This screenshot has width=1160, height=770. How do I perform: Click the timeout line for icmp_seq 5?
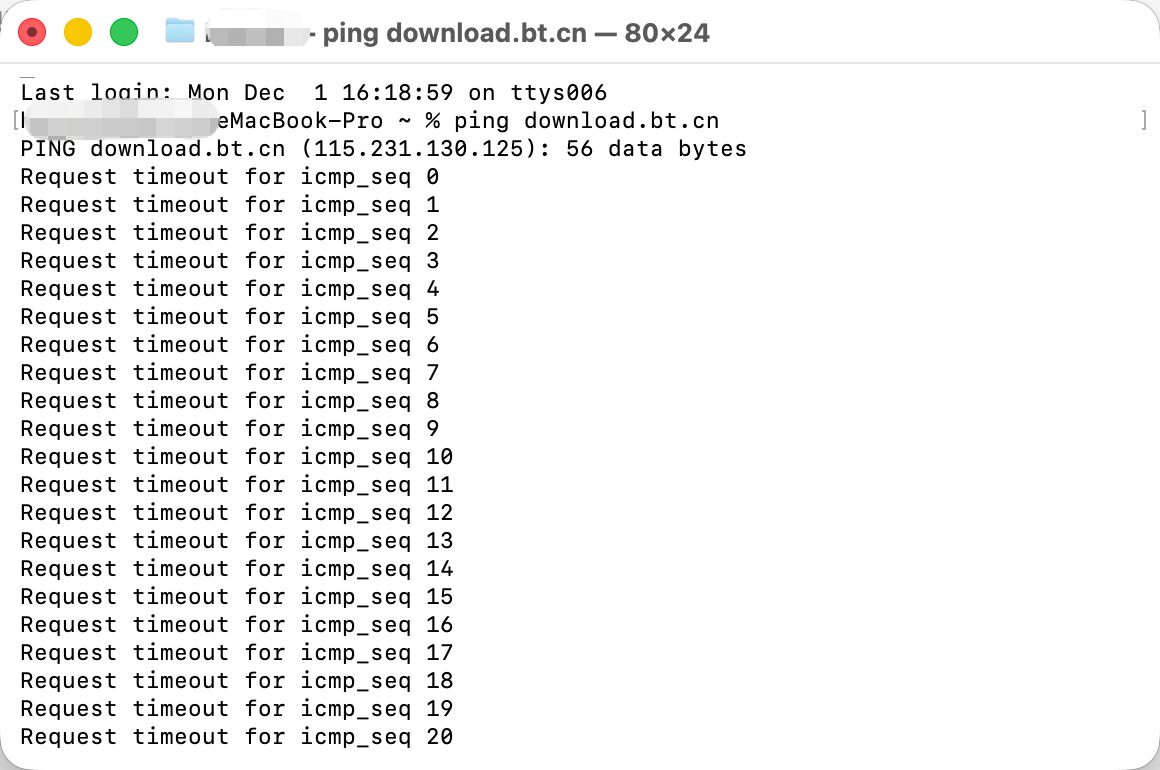(230, 317)
